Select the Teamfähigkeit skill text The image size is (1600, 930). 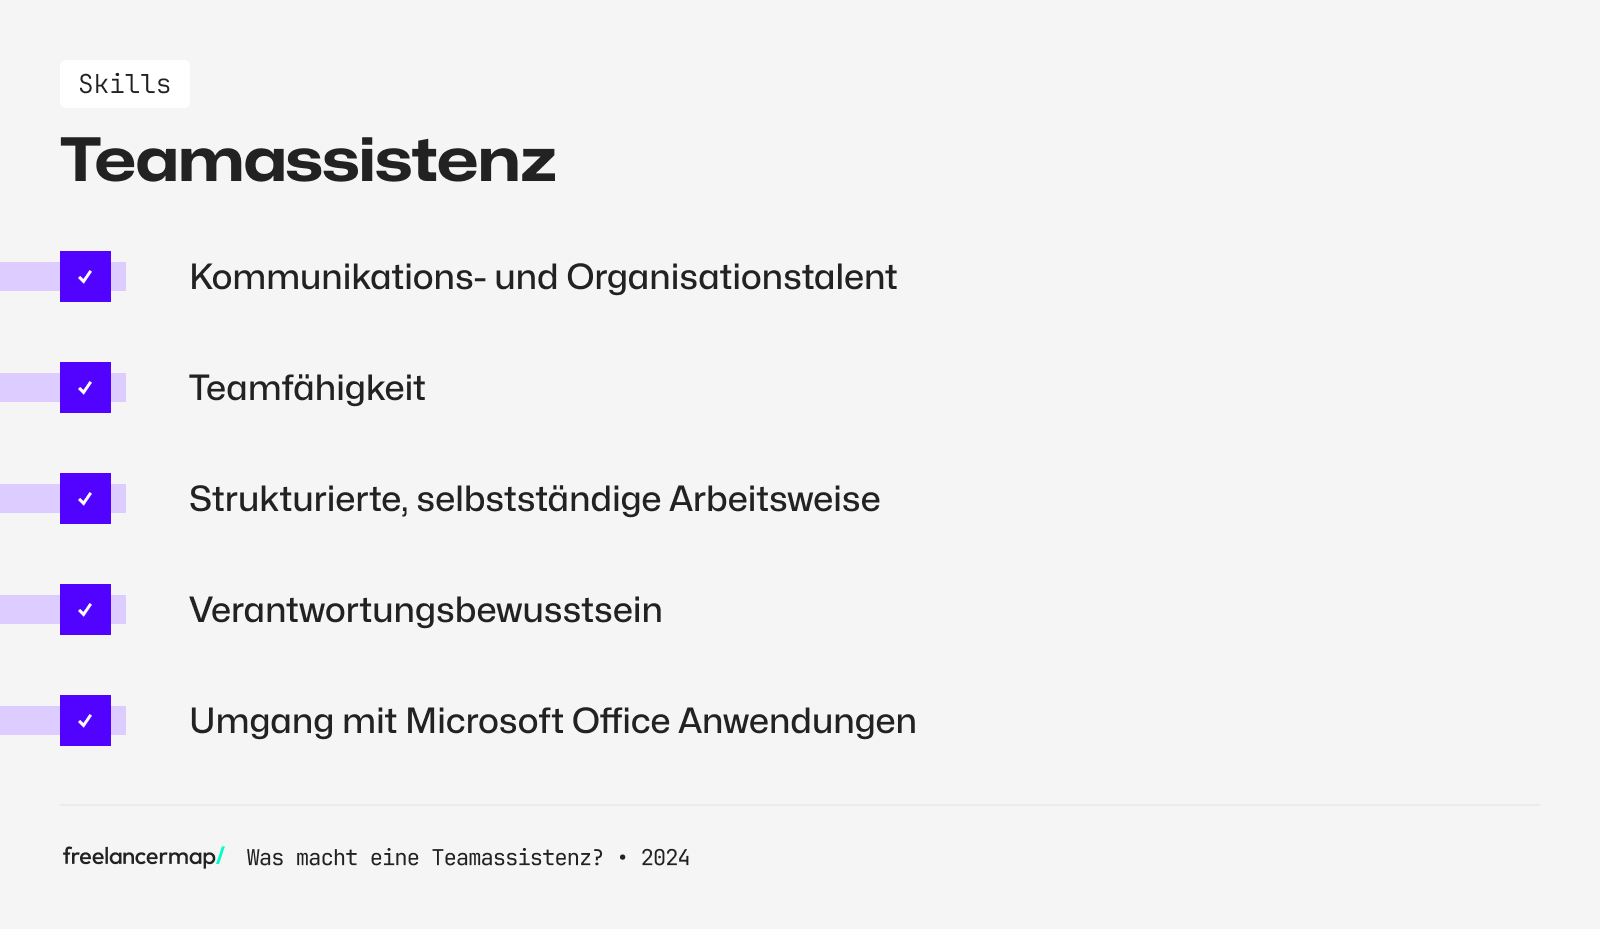click(x=307, y=388)
